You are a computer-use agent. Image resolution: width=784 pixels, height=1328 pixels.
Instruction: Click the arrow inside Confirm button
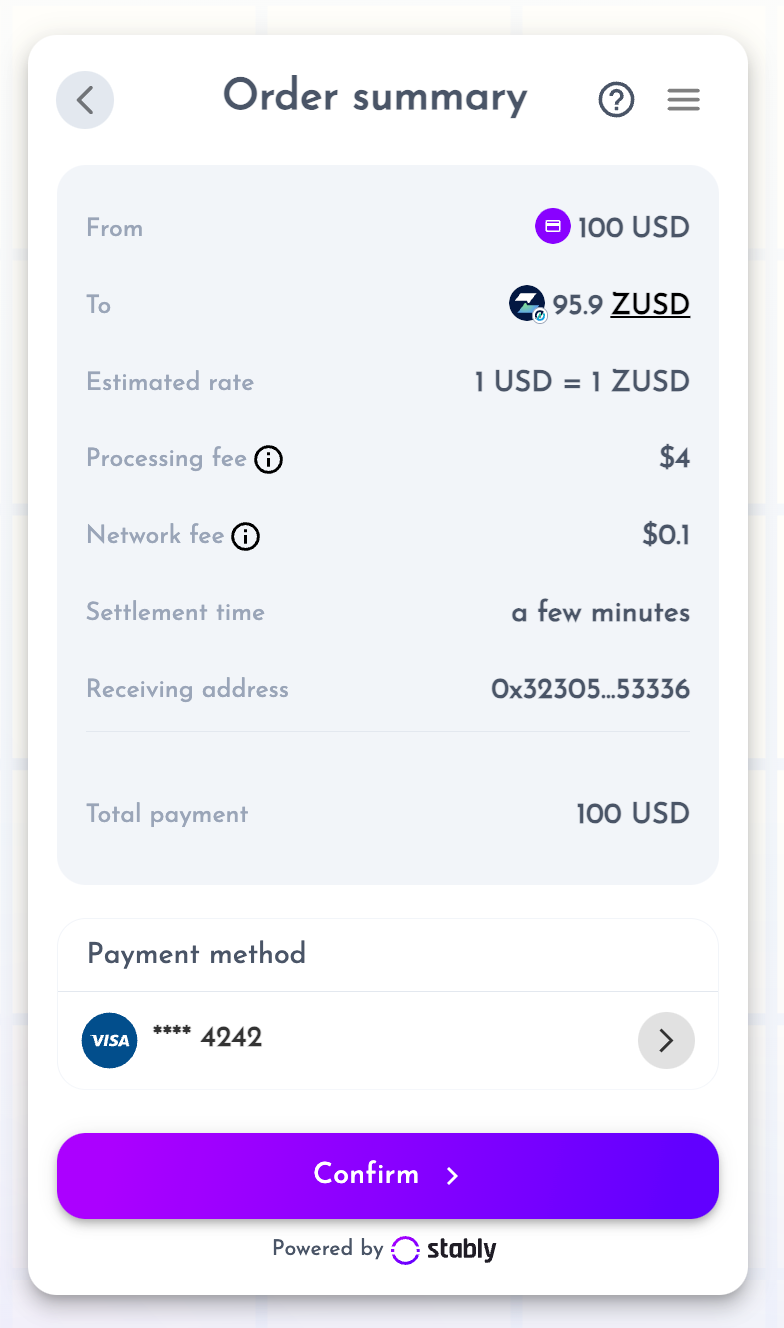(x=452, y=1176)
